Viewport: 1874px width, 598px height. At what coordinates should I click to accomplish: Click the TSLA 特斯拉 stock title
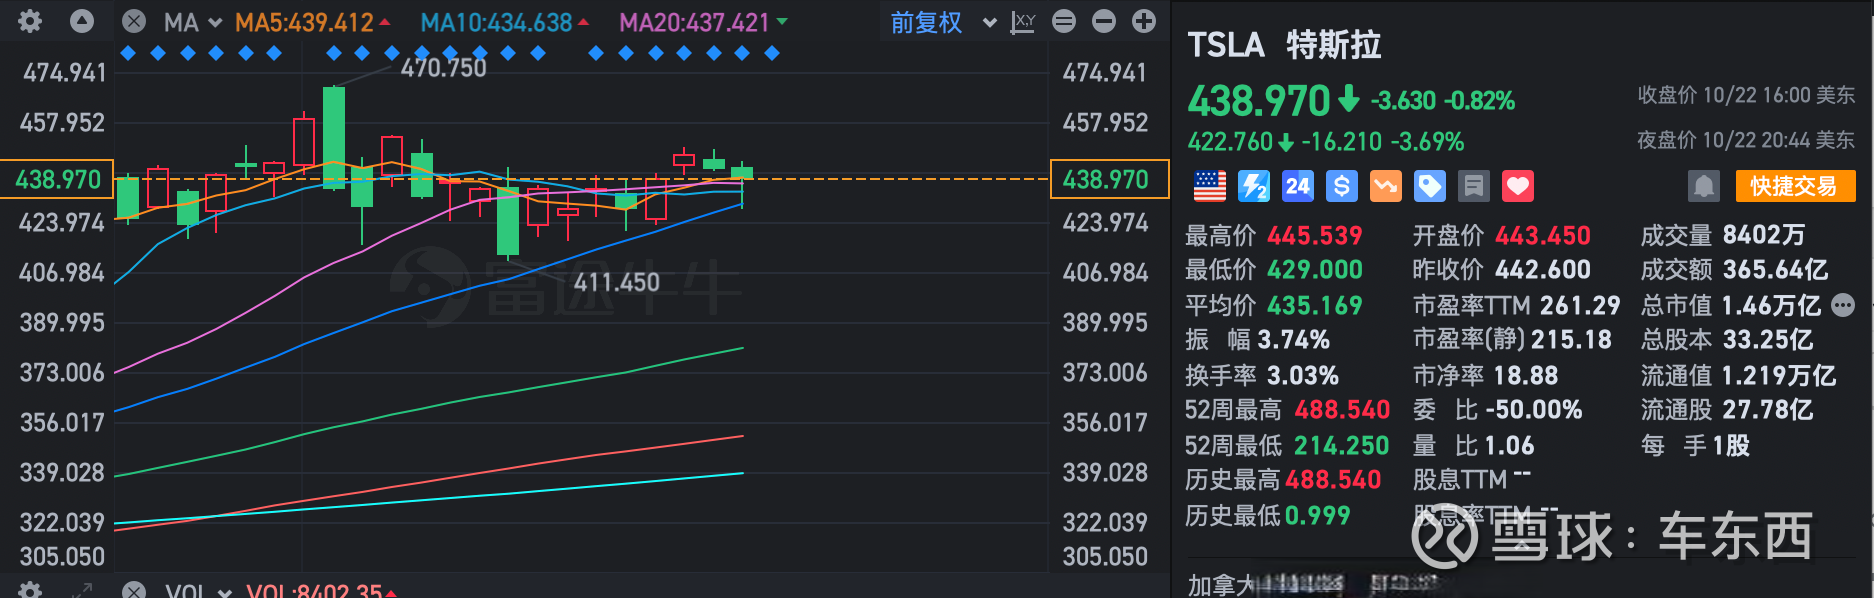[1284, 45]
